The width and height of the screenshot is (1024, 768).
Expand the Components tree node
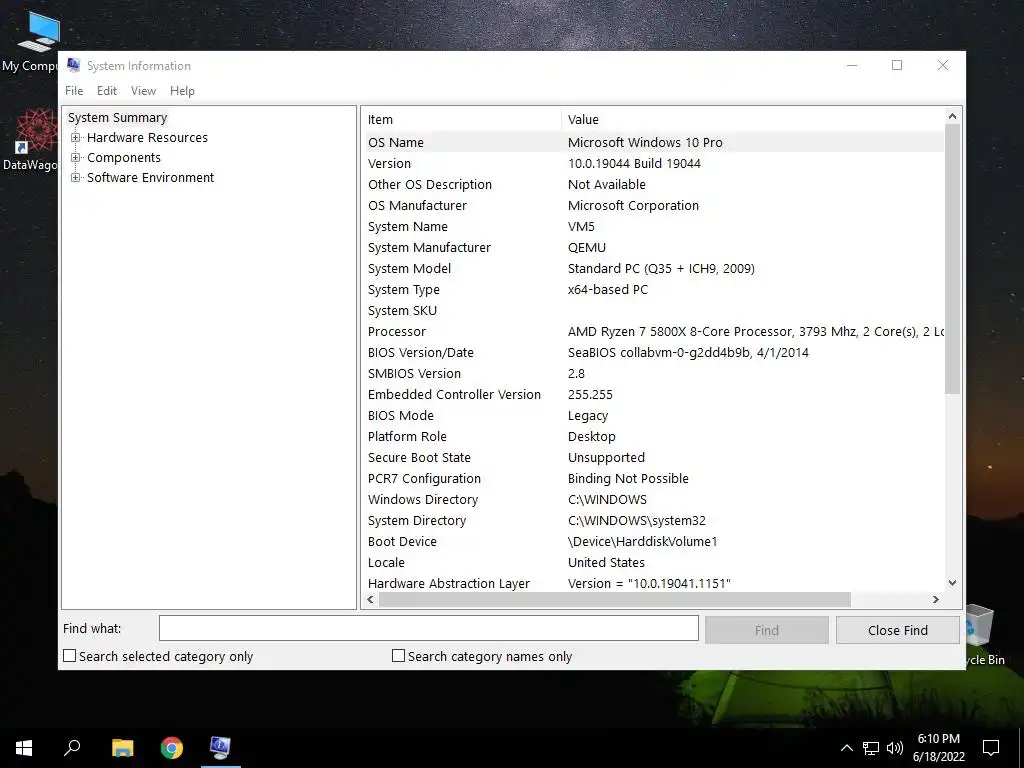pyautogui.click(x=76, y=158)
